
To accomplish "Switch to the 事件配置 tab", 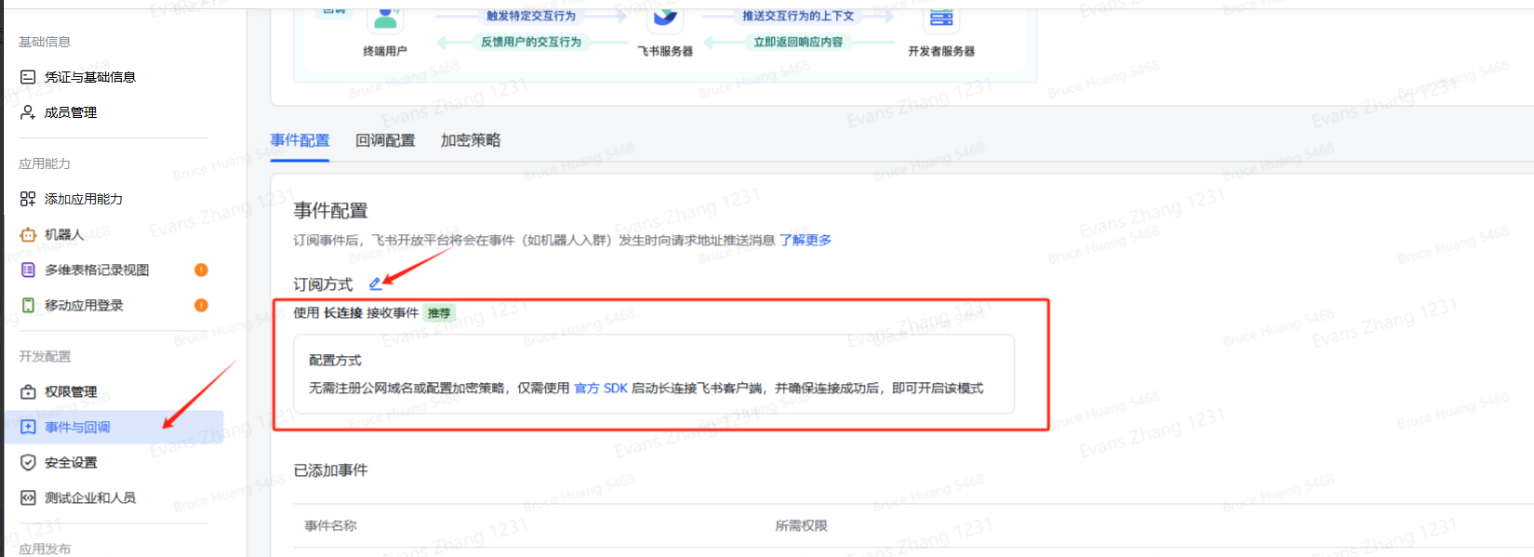I will click(x=300, y=141).
